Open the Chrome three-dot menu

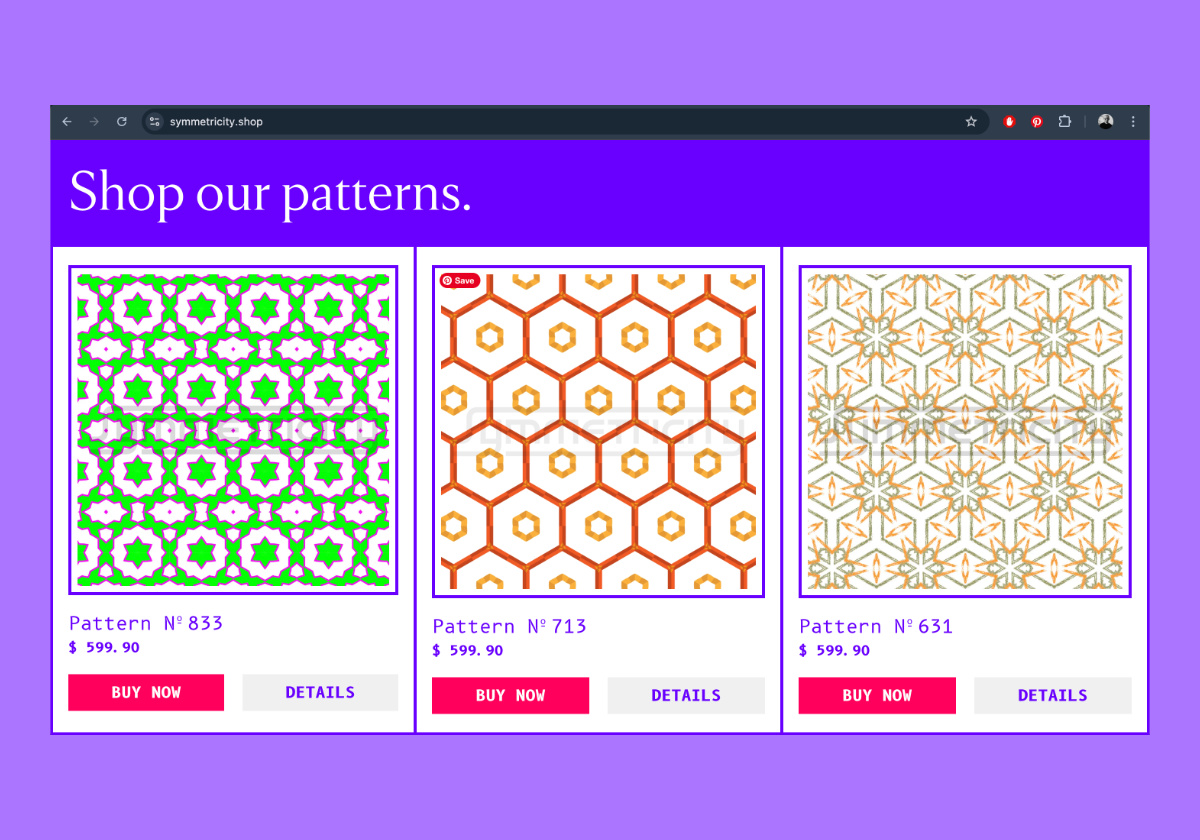pyautogui.click(x=1133, y=122)
